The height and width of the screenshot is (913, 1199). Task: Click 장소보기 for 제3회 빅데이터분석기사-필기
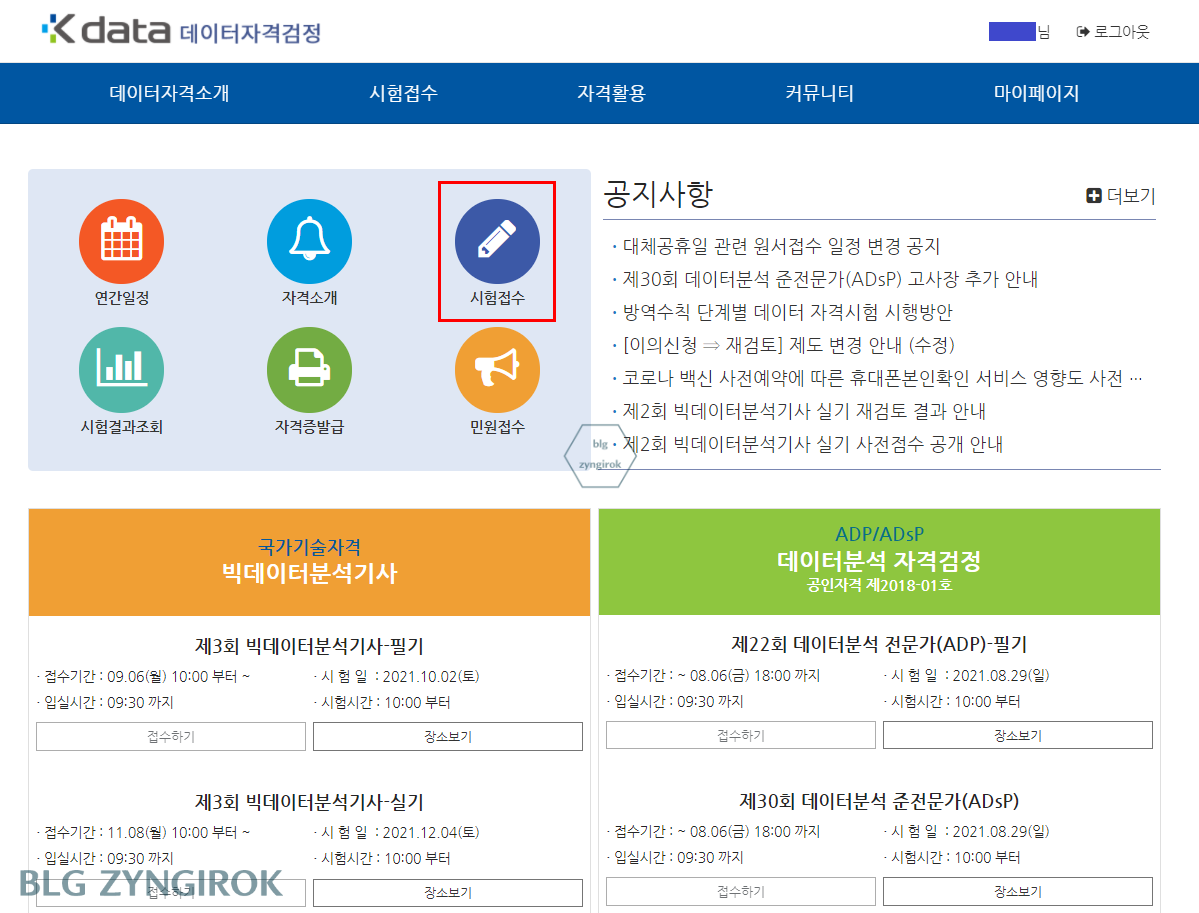(446, 736)
